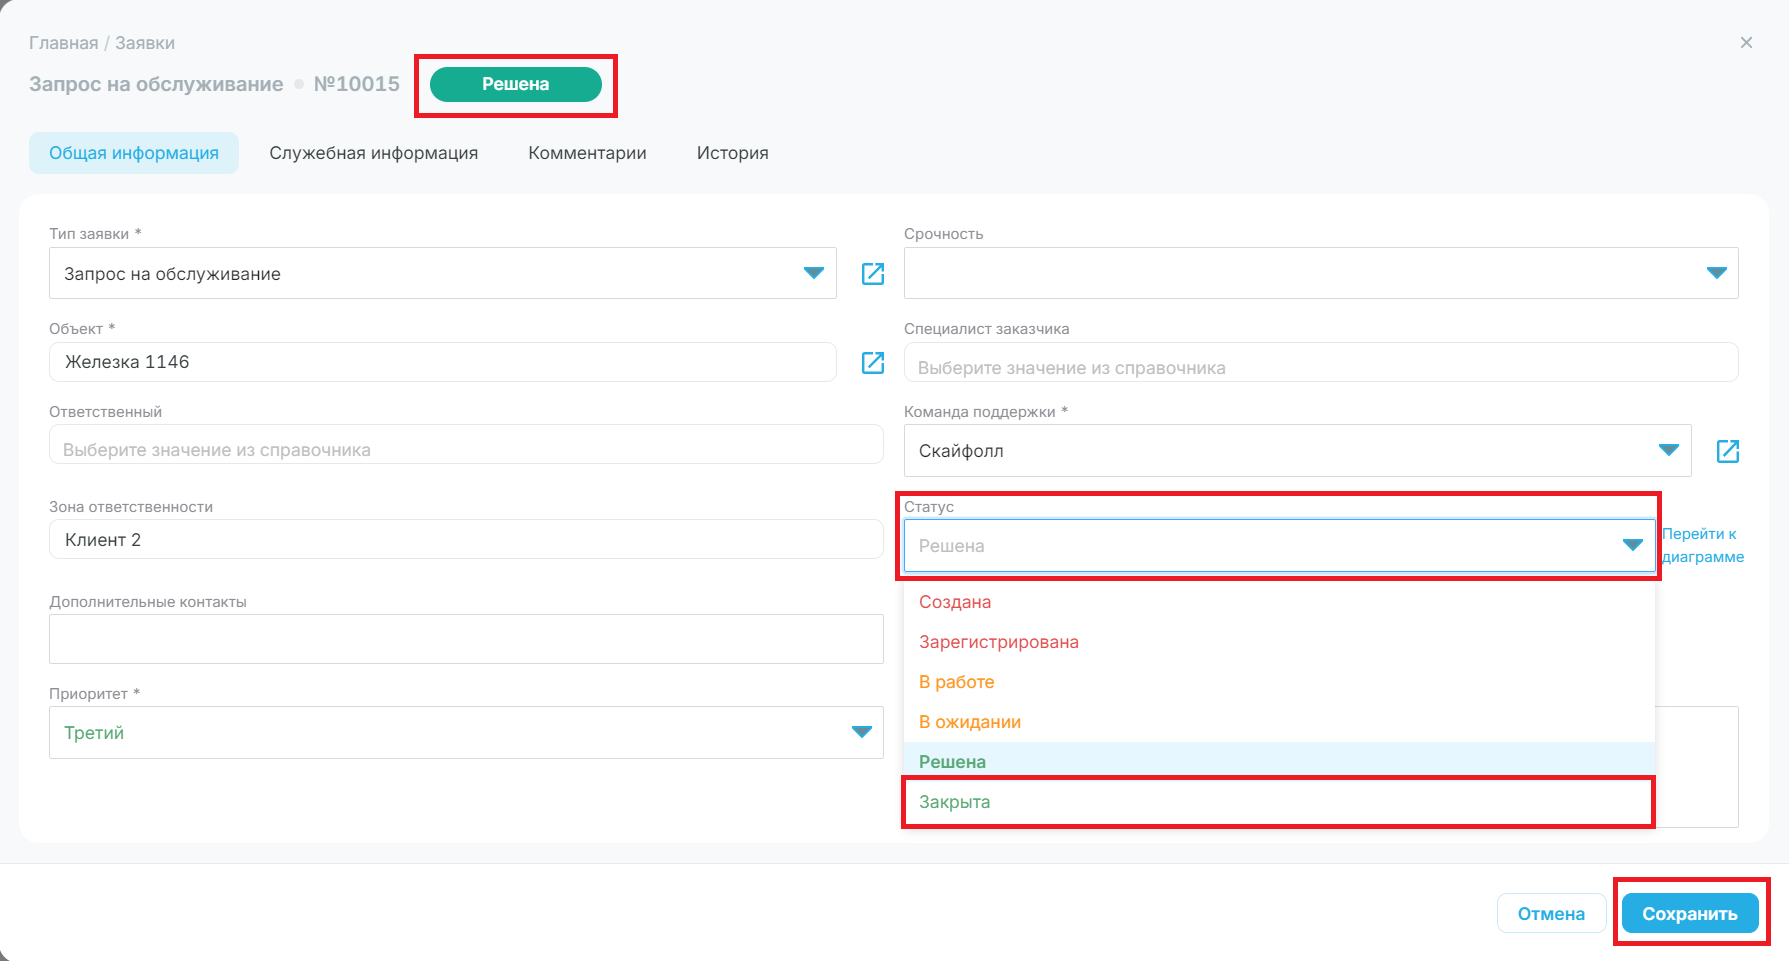The image size is (1789, 962).
Task: Click the Сохранить button
Action: click(1690, 913)
